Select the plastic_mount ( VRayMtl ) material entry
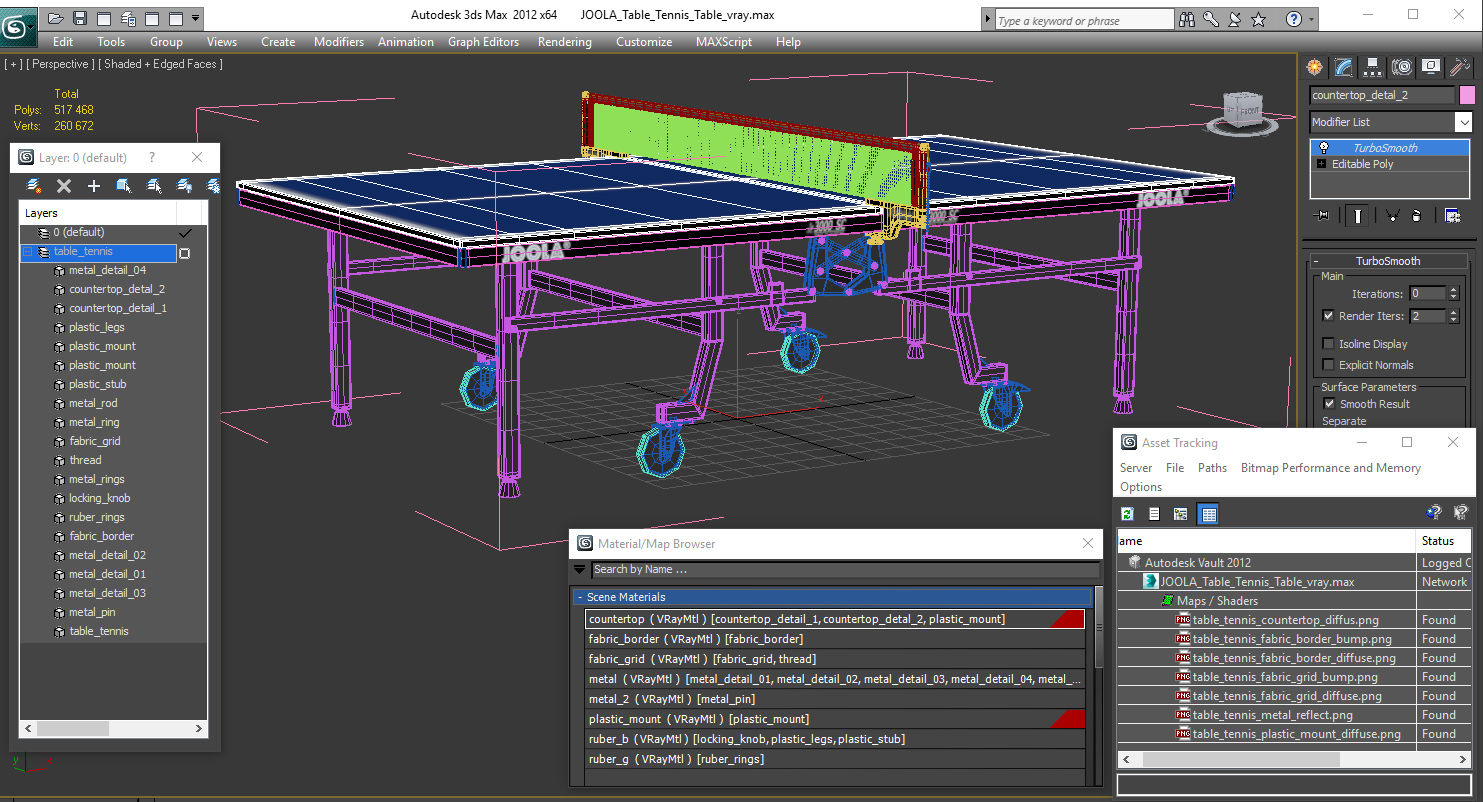1483x802 pixels. (x=835, y=719)
